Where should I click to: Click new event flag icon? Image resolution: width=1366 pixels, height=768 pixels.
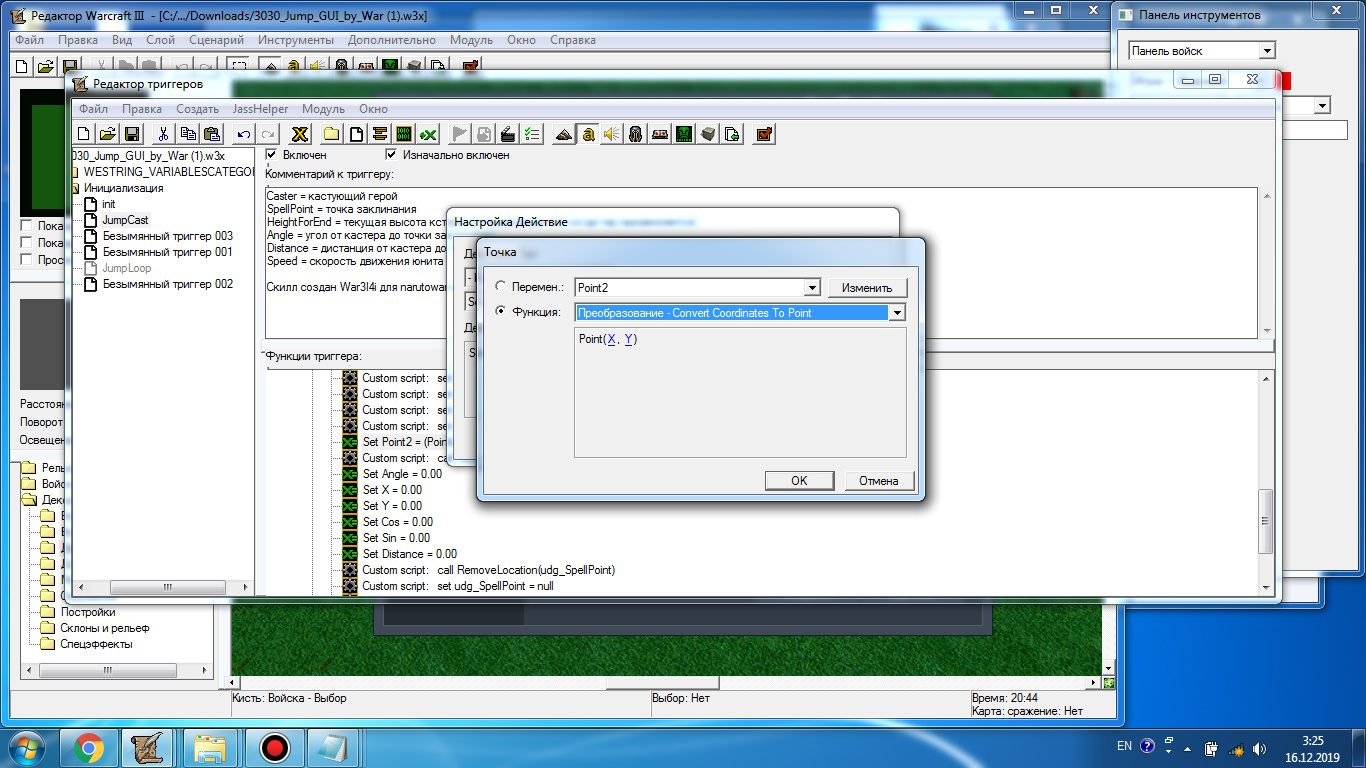point(460,134)
